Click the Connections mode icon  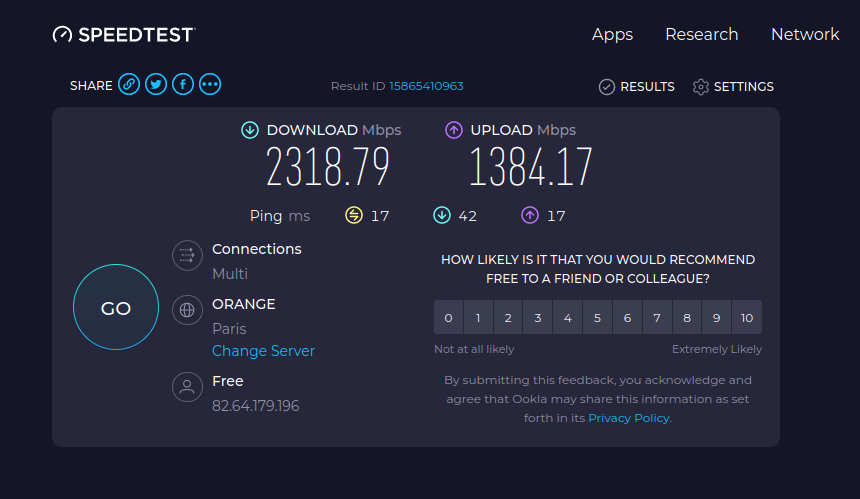coord(187,255)
